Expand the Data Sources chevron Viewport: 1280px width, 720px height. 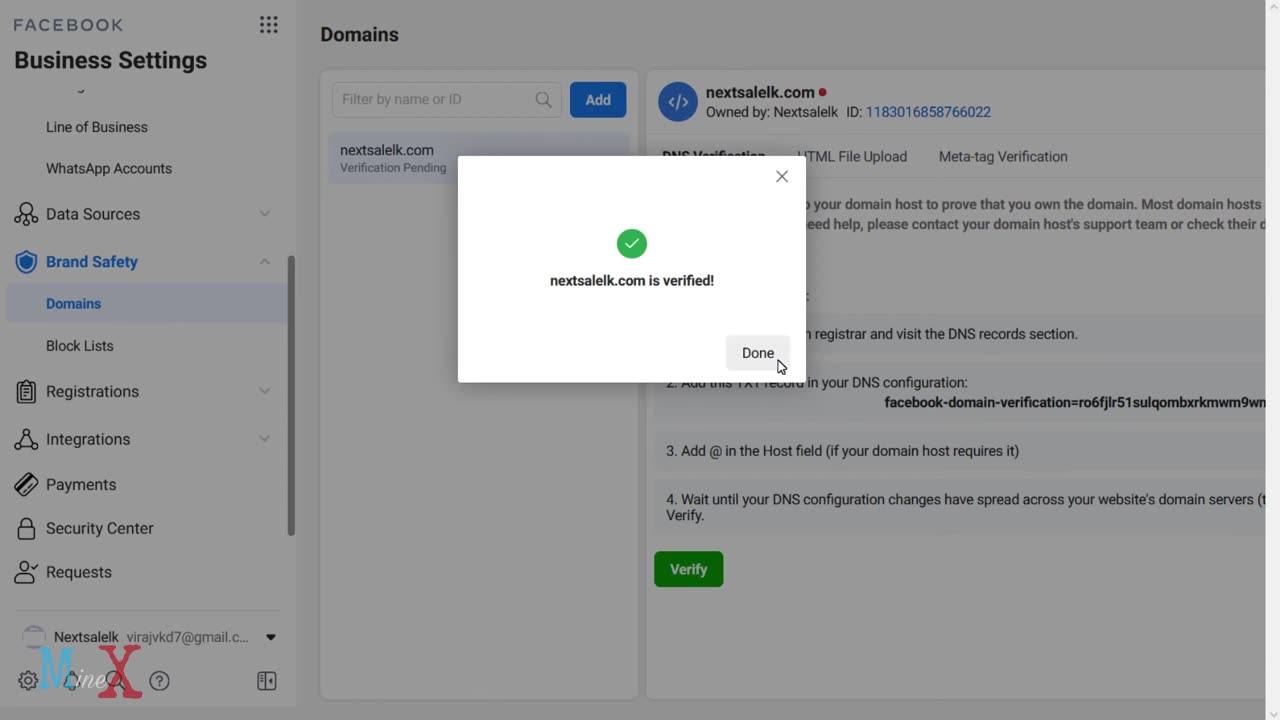265,214
